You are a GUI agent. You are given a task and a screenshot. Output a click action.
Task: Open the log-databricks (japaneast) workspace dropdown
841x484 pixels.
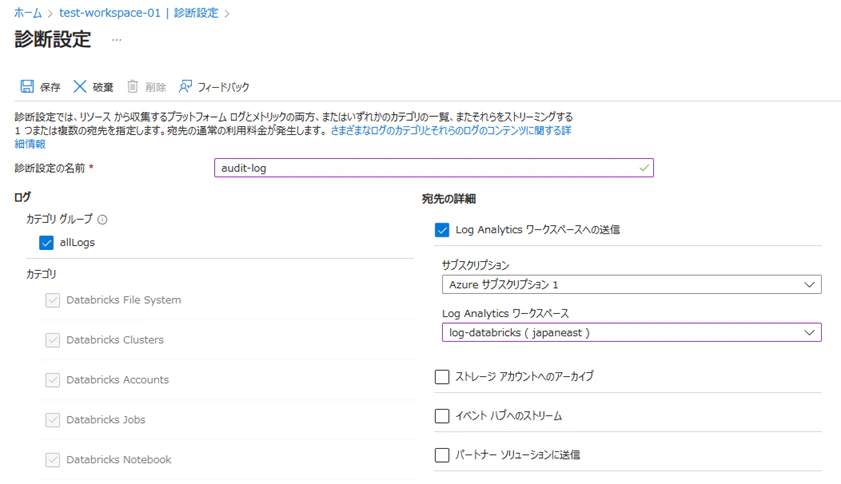point(631,333)
